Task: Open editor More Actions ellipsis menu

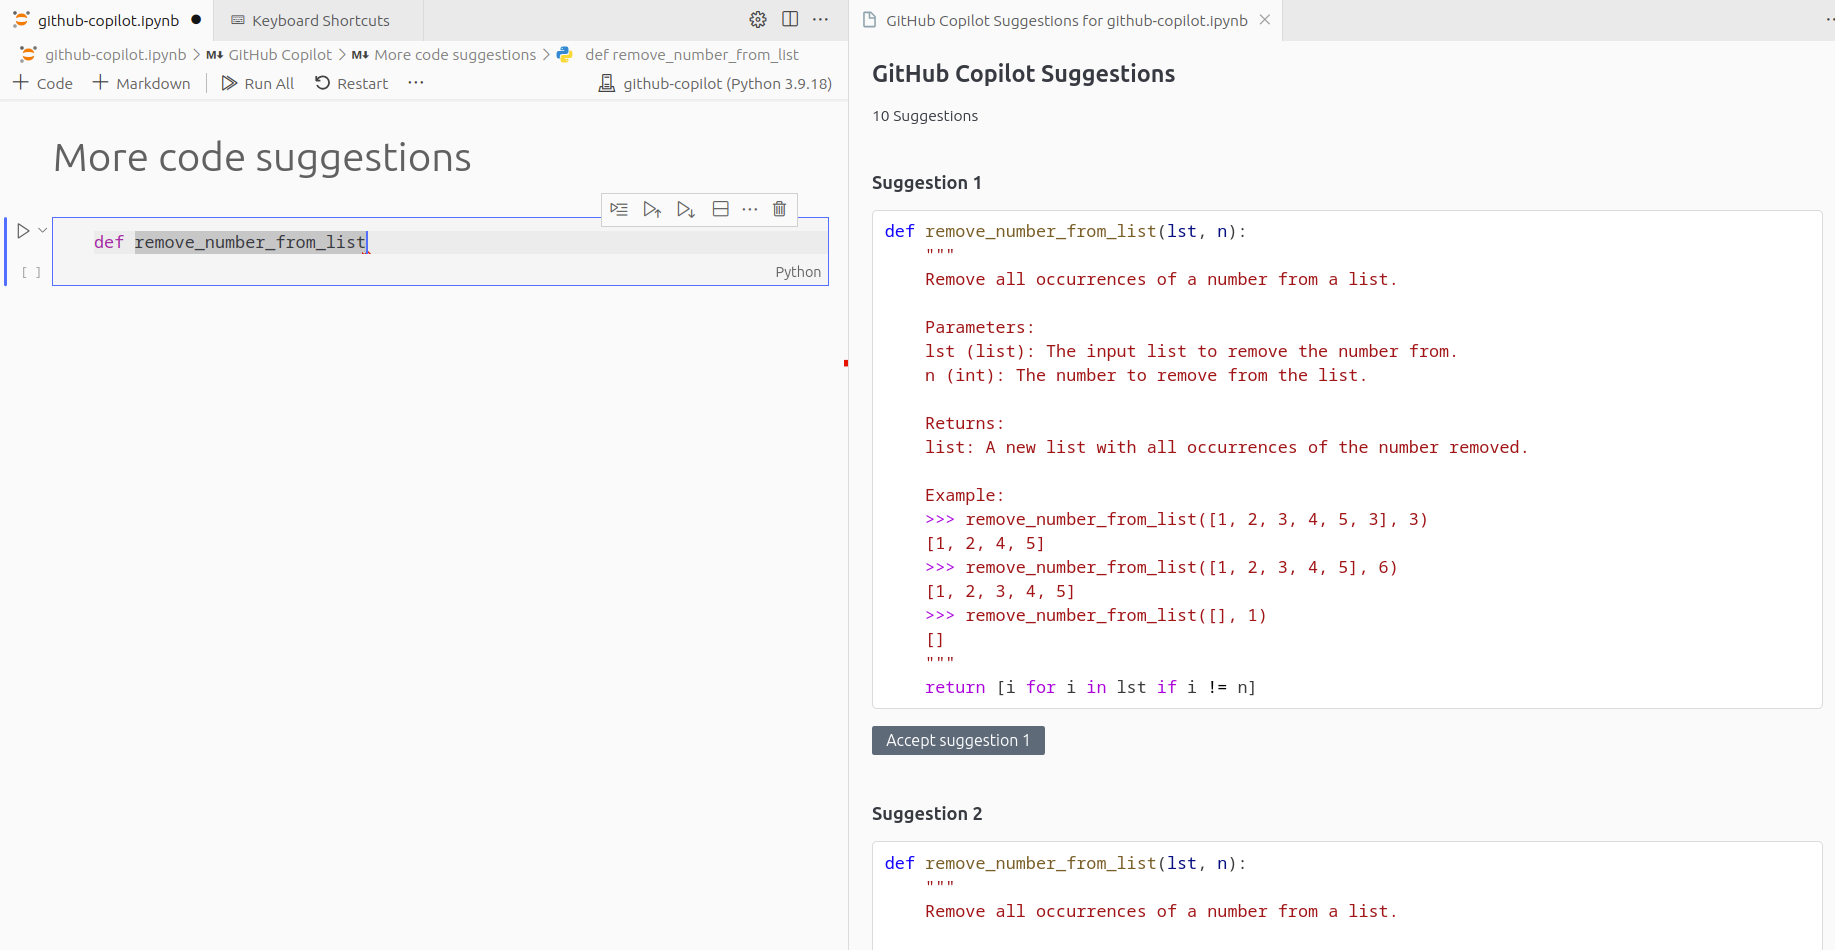Action: click(x=821, y=20)
